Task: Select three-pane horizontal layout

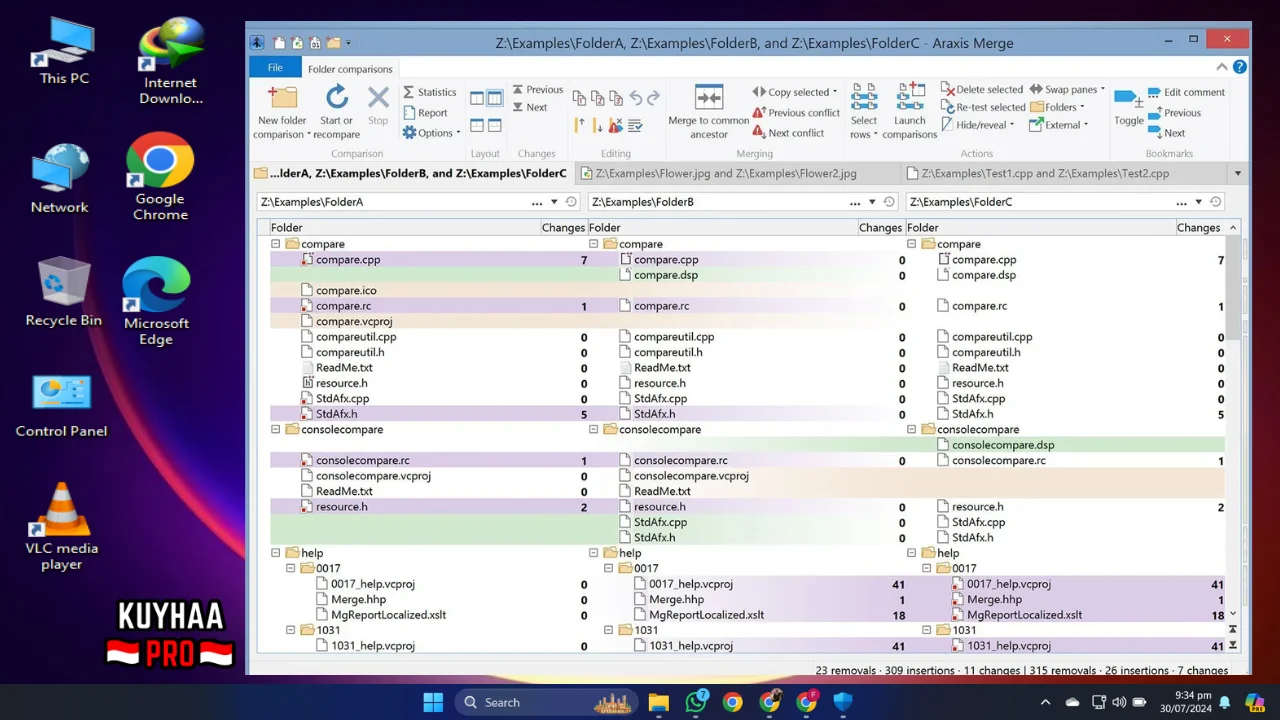Action: (x=494, y=125)
